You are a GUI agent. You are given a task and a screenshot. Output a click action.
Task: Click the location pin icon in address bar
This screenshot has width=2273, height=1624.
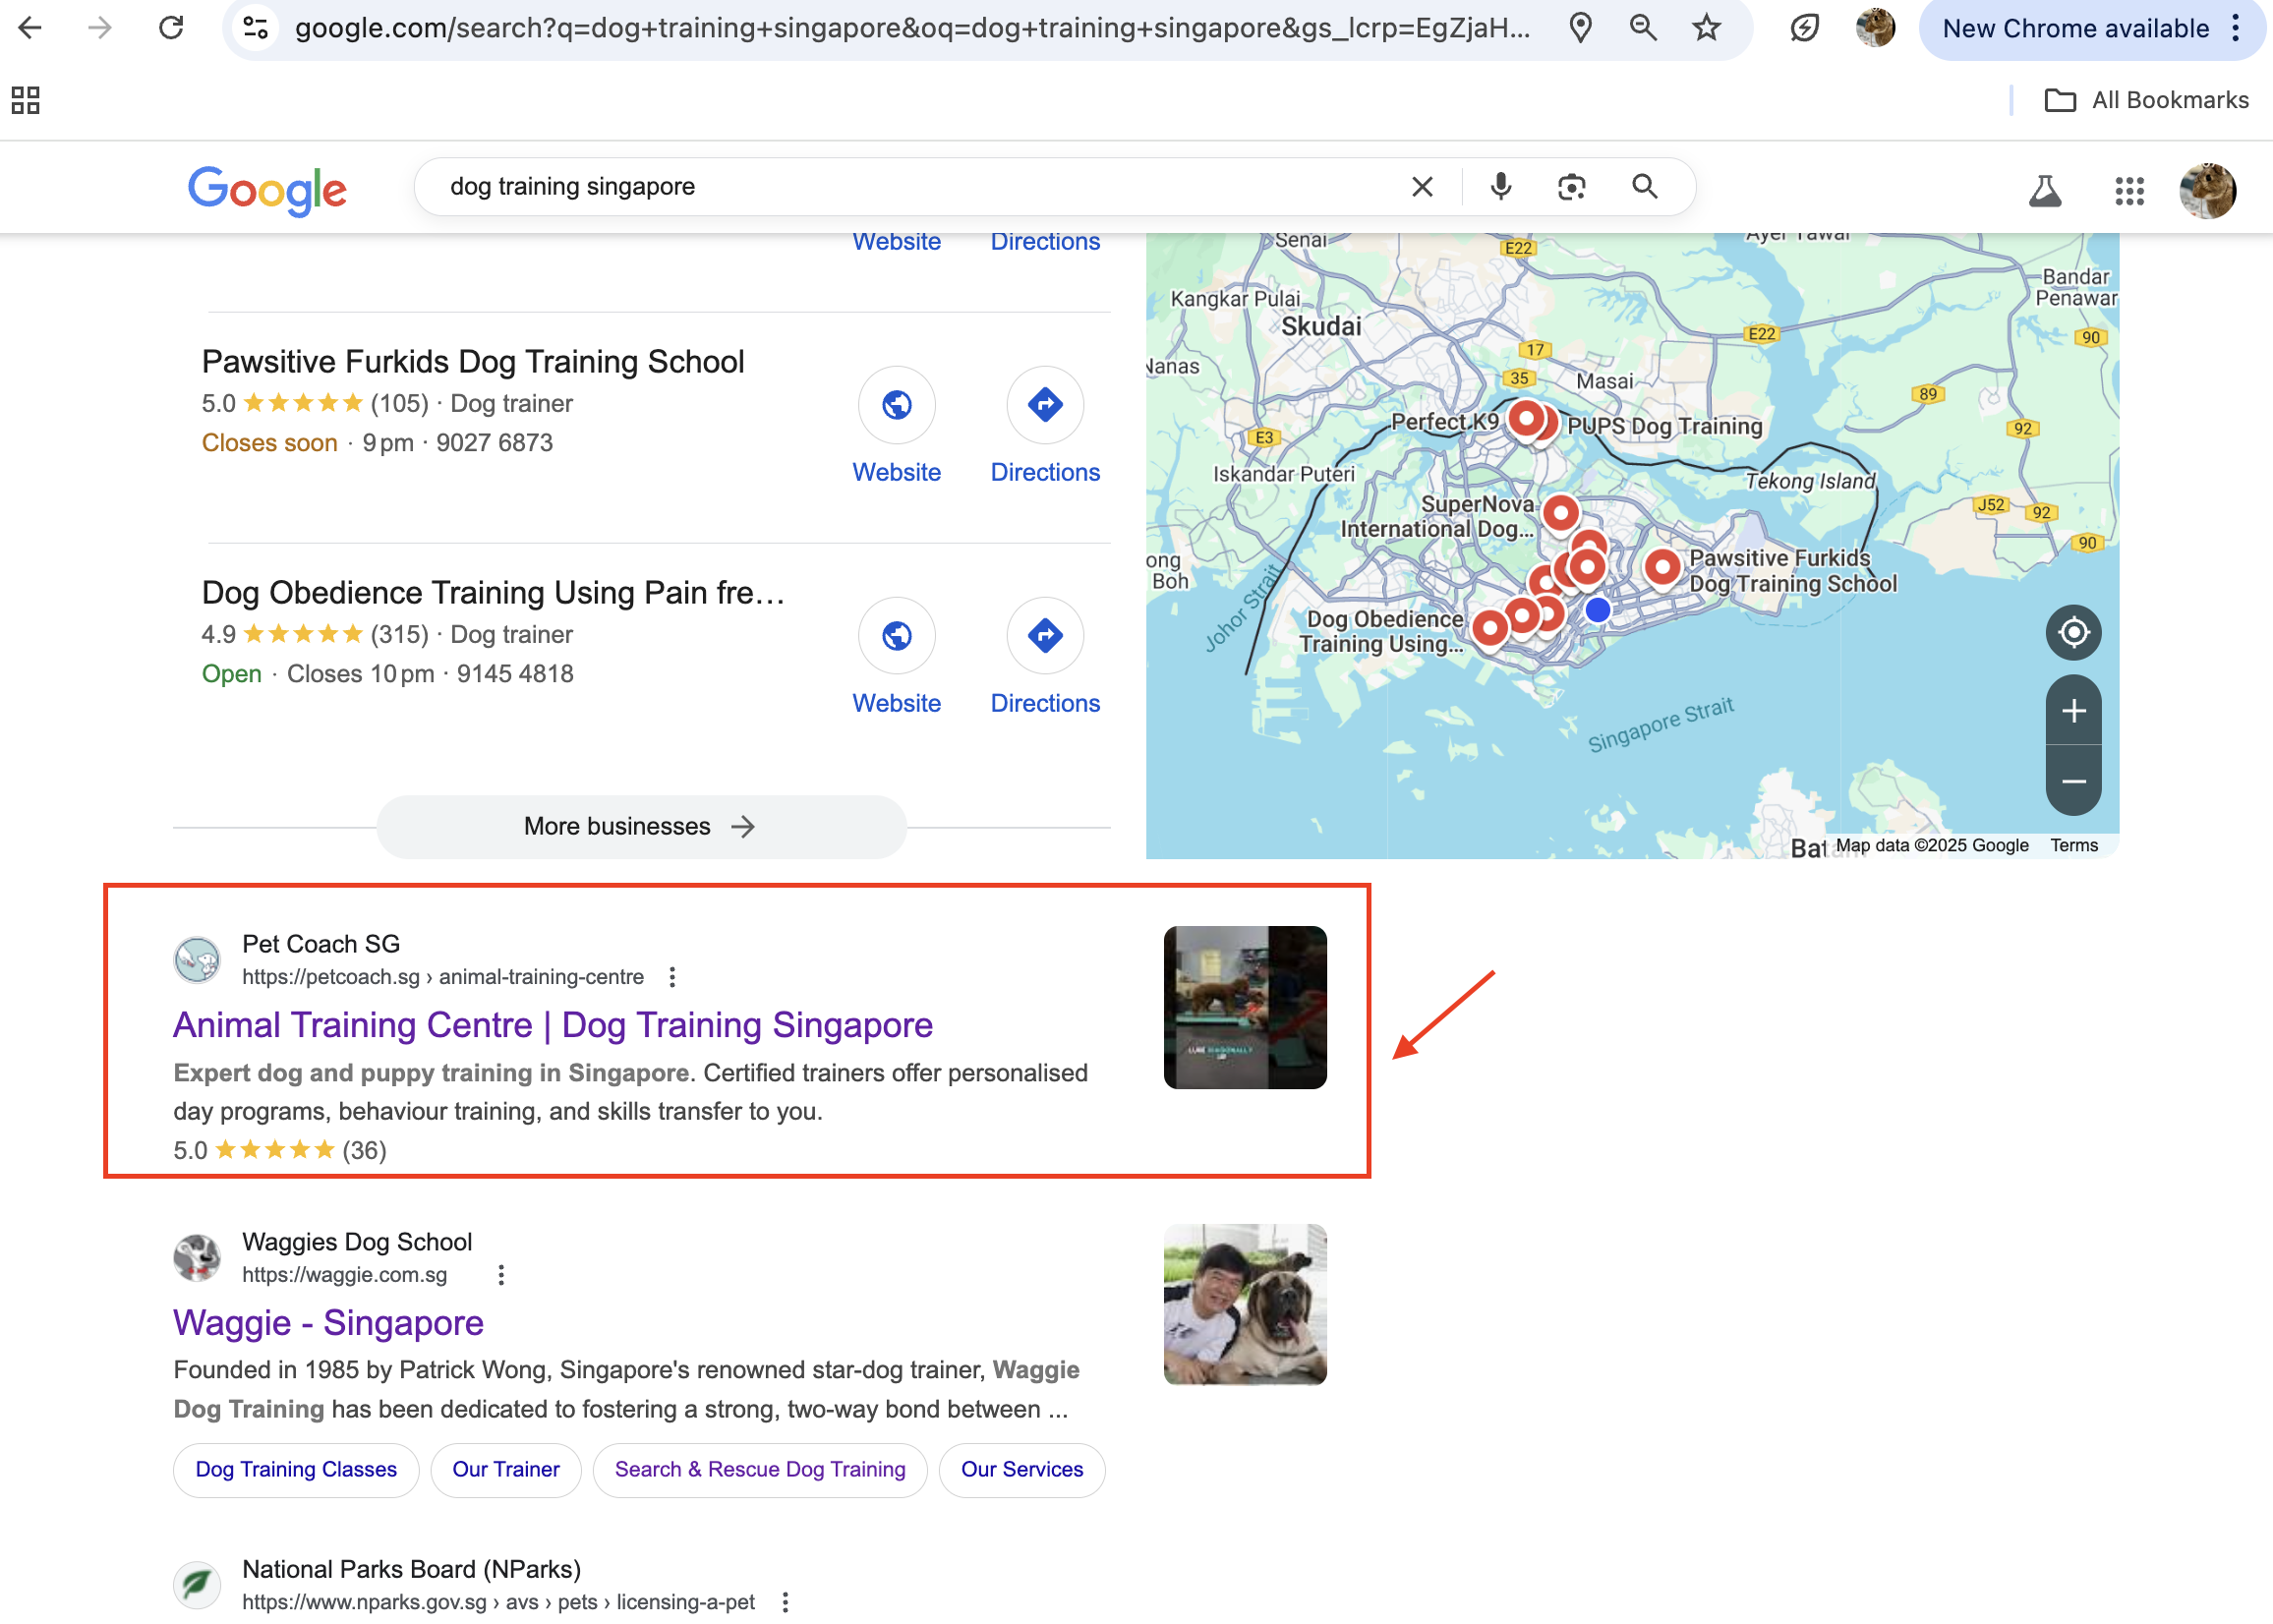click(1581, 28)
